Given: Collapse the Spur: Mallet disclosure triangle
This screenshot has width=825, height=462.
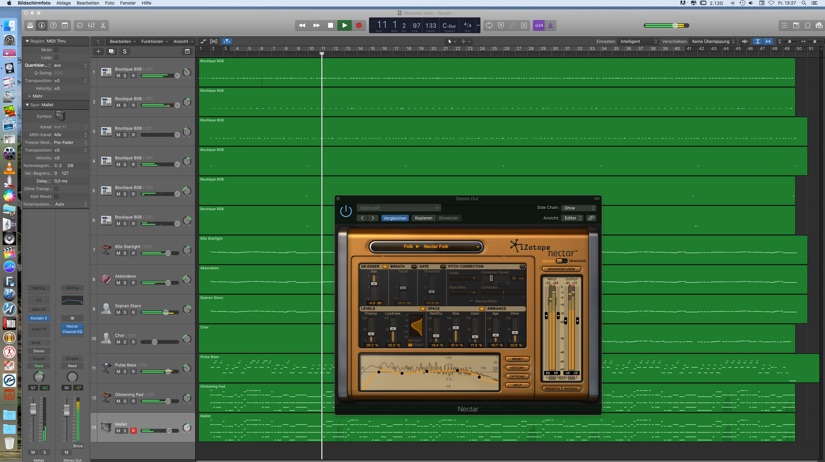Looking at the screenshot, I should click(x=27, y=105).
